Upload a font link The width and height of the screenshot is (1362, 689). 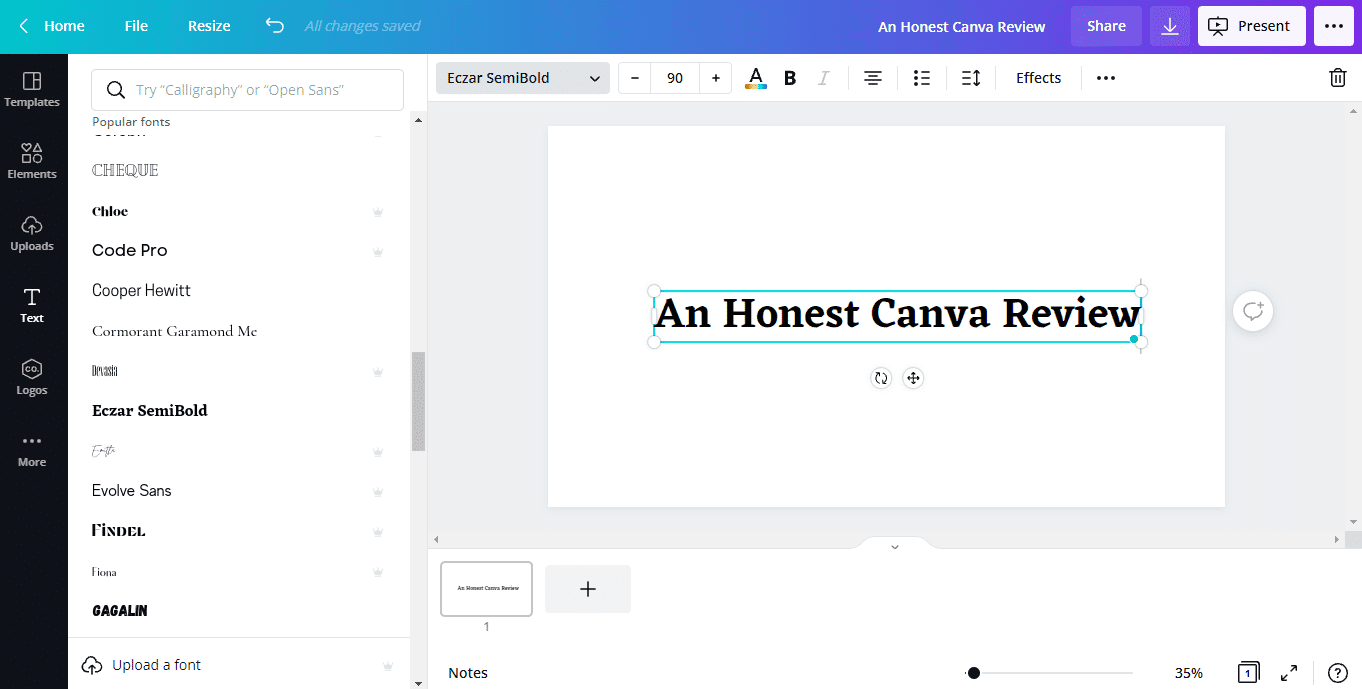pyautogui.click(x=157, y=665)
